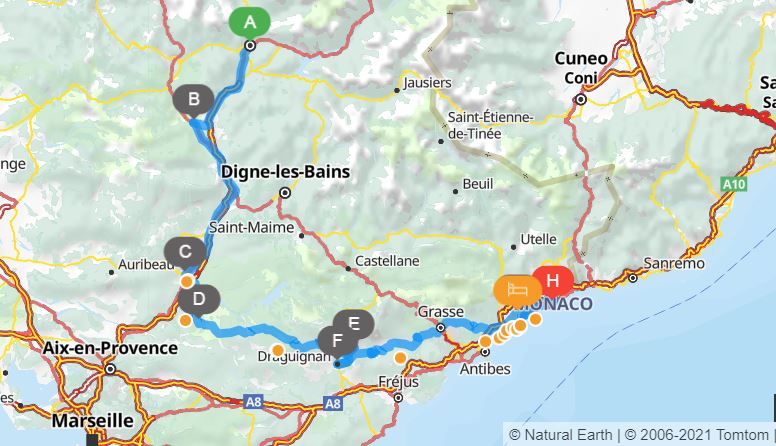Select the orange dot just below marker C
This screenshot has width=776, height=446.
(187, 282)
